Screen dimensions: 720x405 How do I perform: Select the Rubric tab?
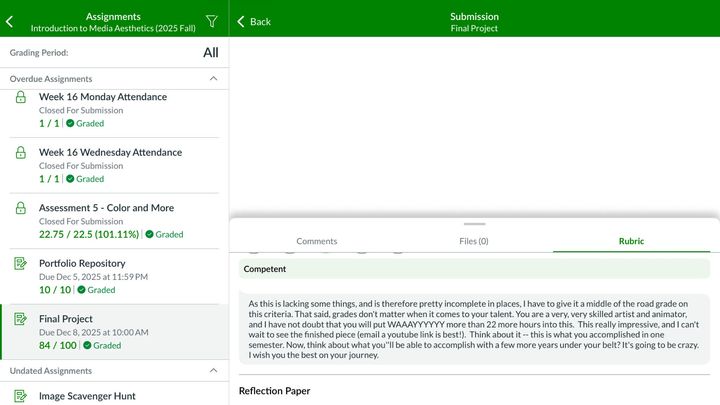tap(631, 241)
